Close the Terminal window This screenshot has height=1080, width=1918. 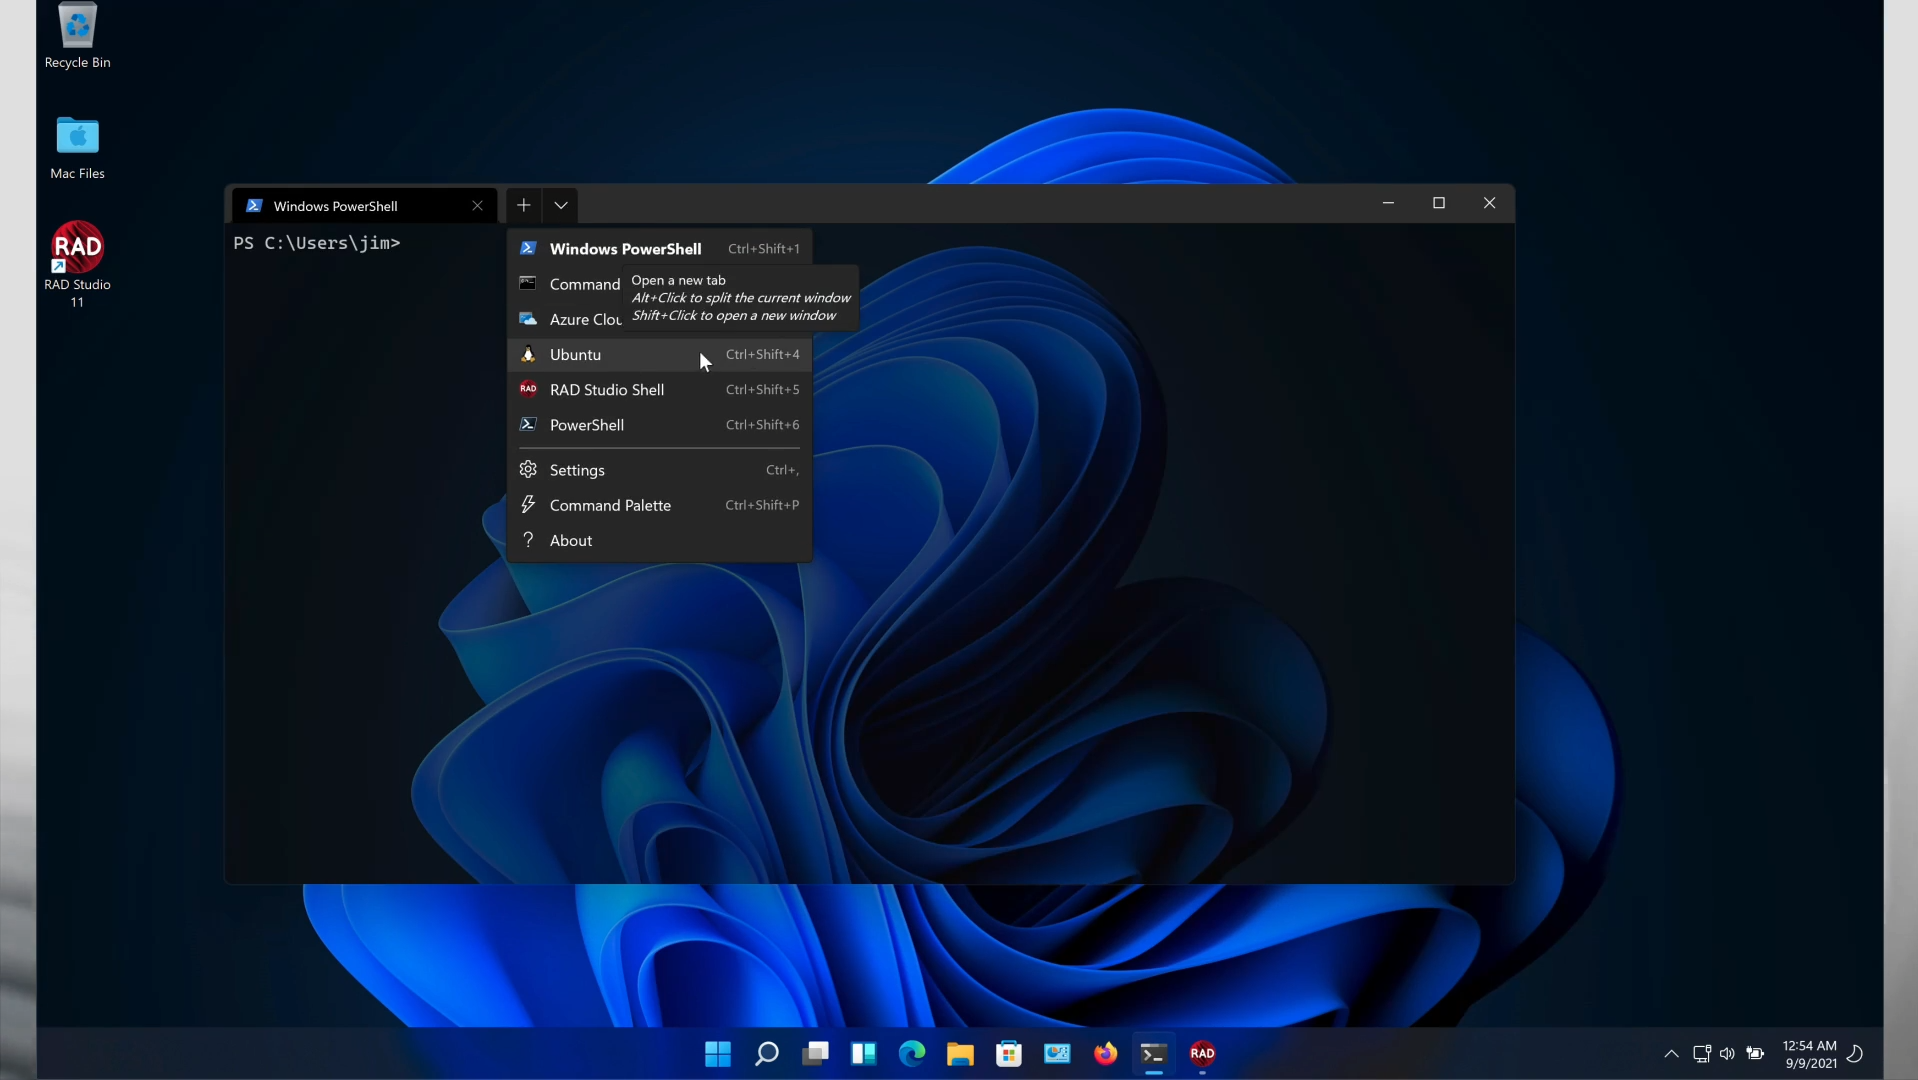[1489, 203]
